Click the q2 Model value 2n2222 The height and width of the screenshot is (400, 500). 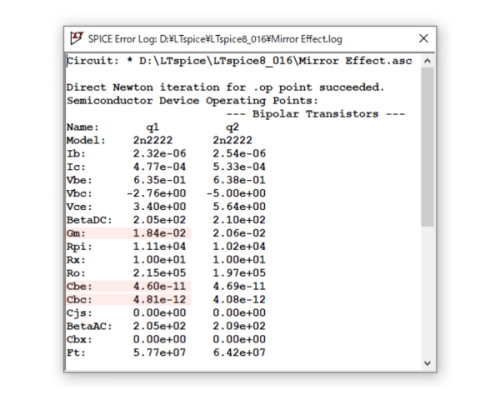click(232, 140)
